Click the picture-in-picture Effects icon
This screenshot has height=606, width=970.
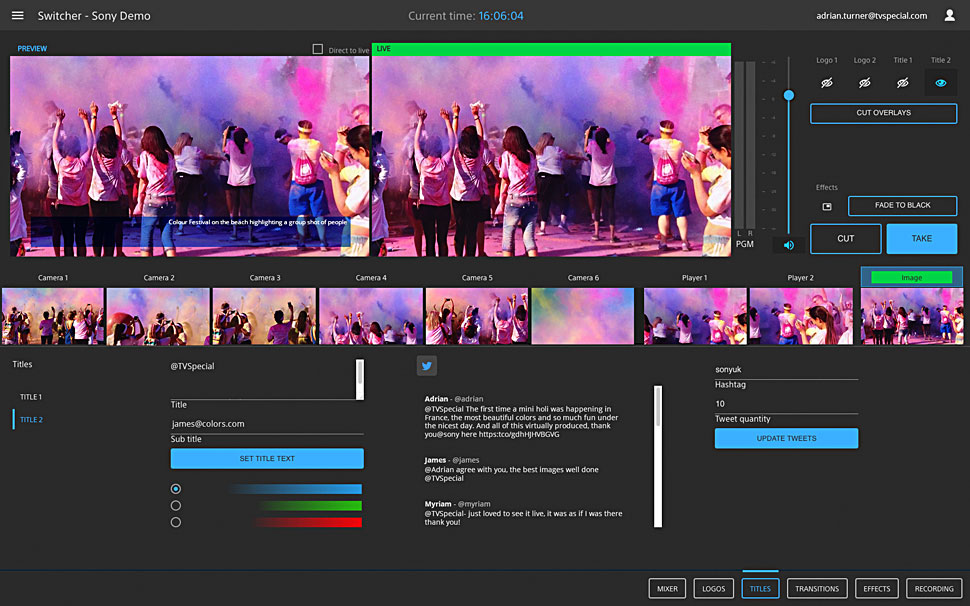click(827, 206)
